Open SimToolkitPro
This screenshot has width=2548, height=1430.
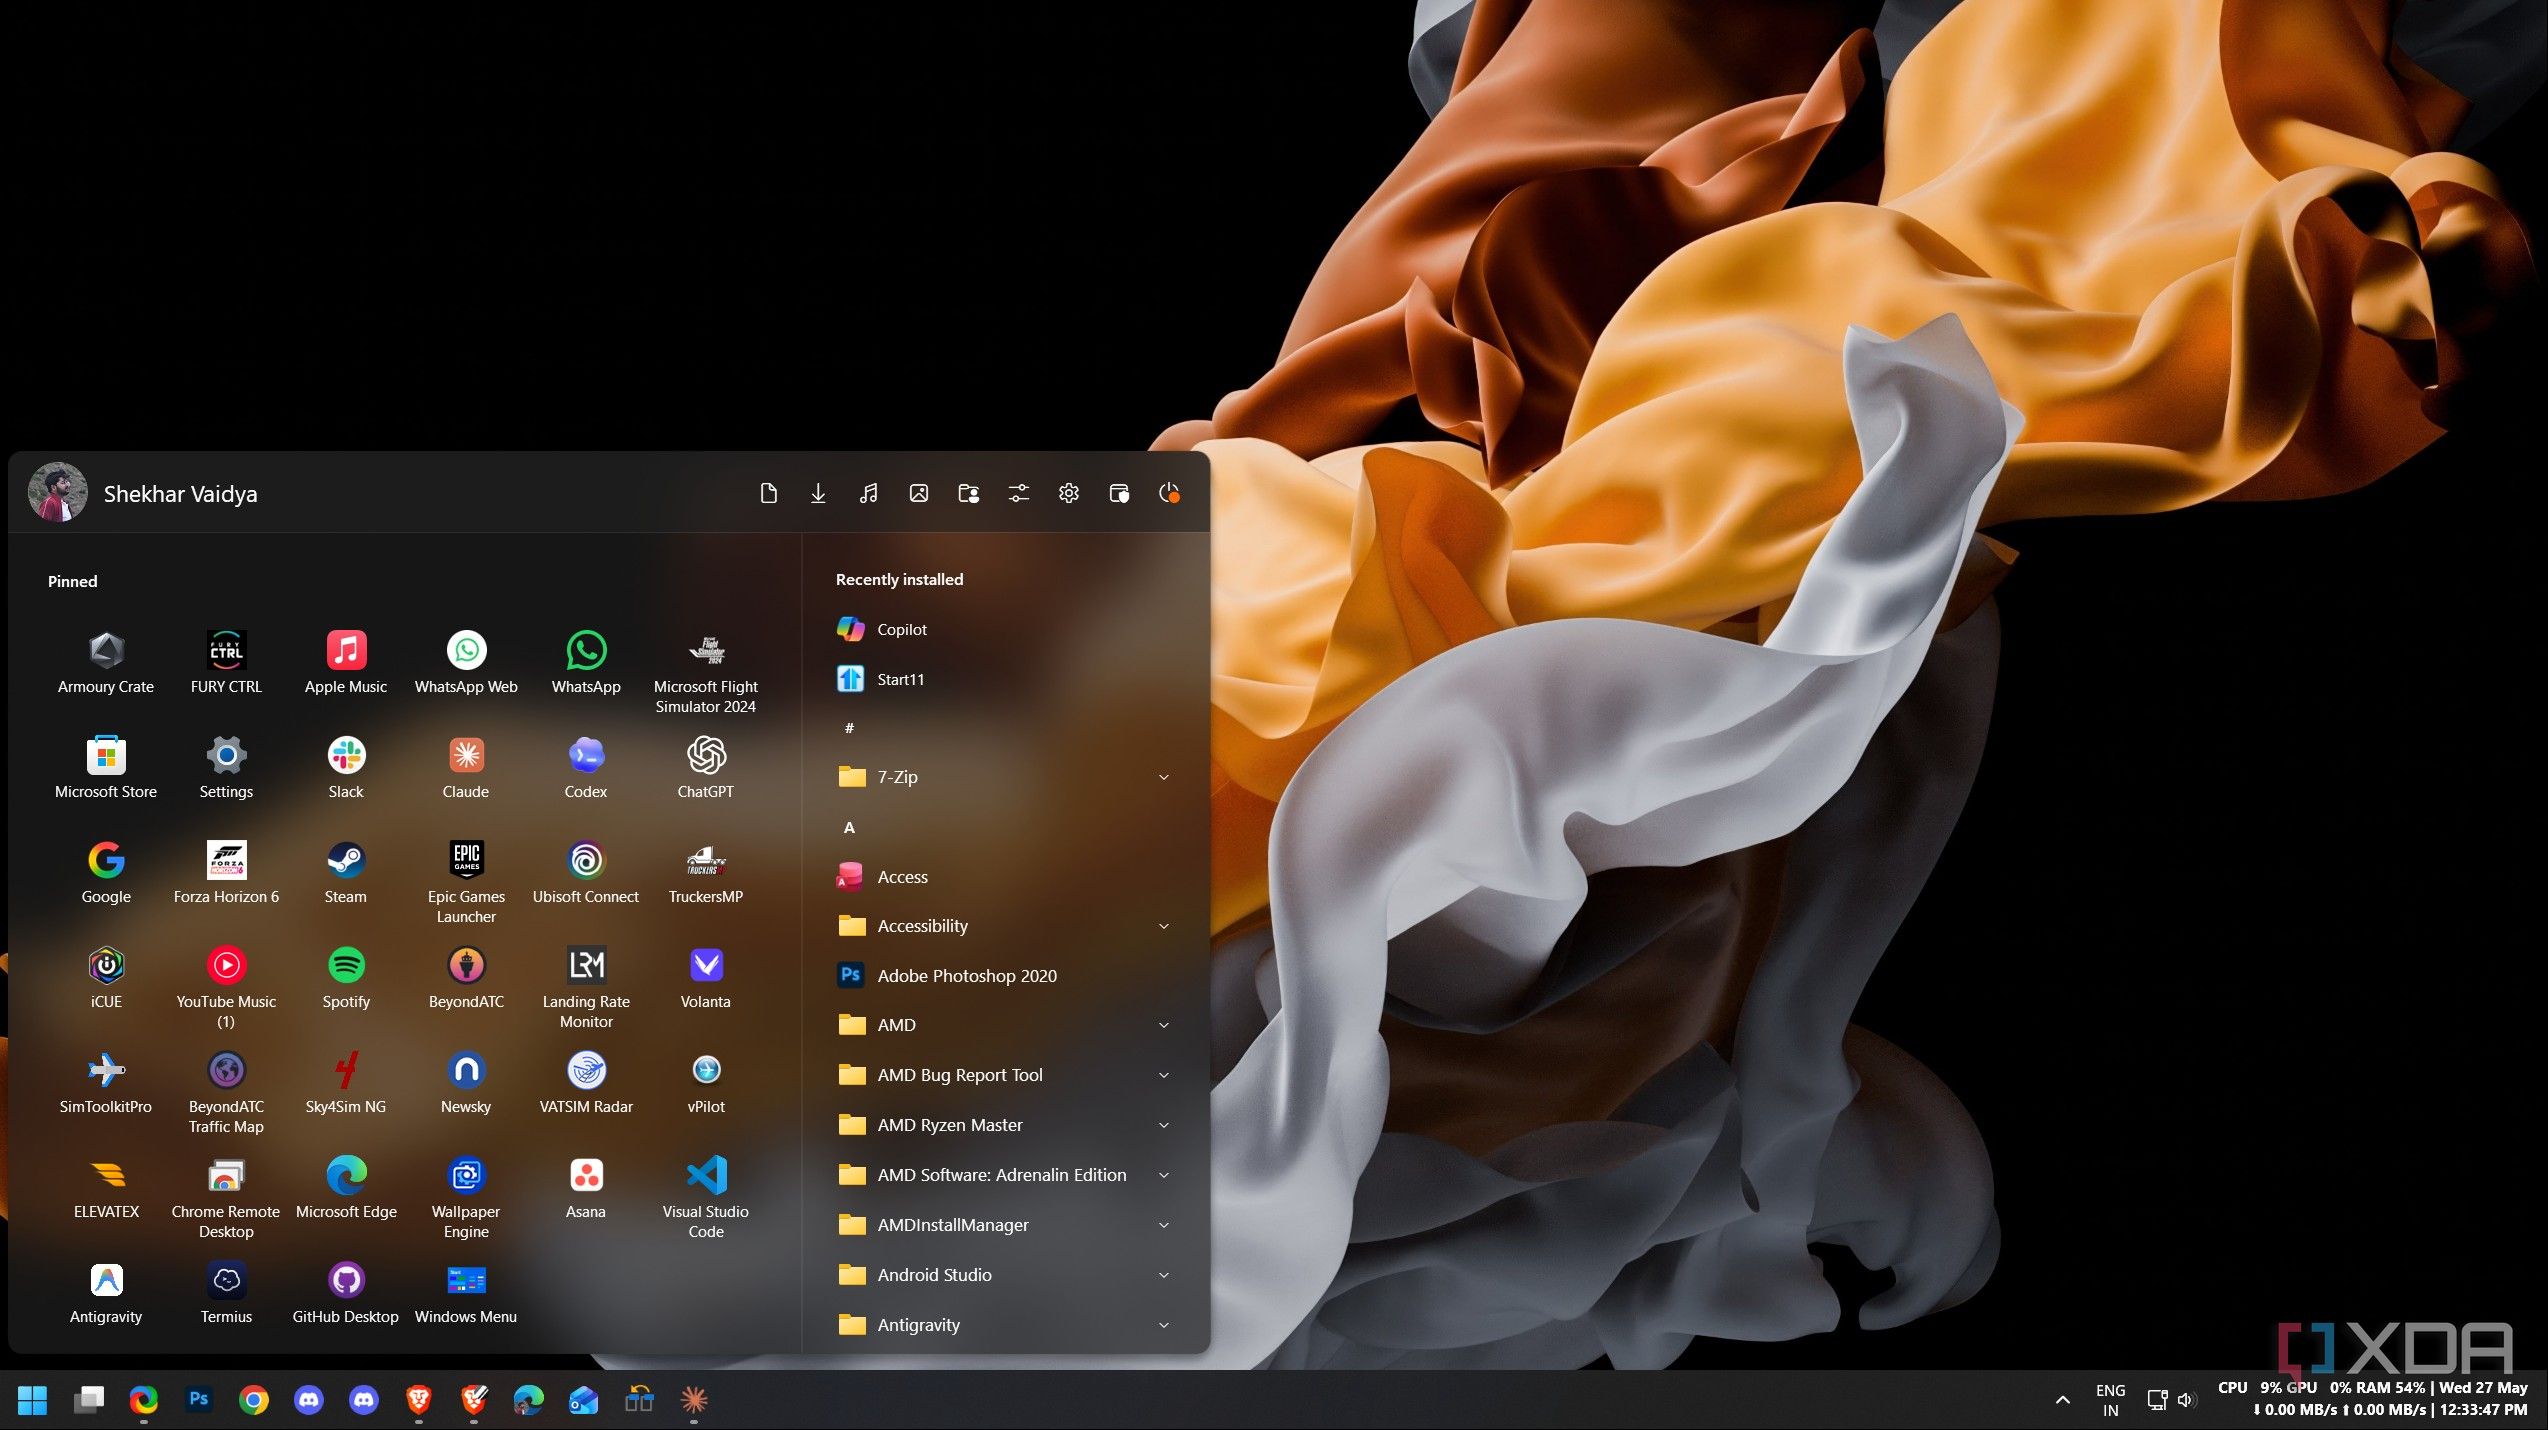[106, 1082]
